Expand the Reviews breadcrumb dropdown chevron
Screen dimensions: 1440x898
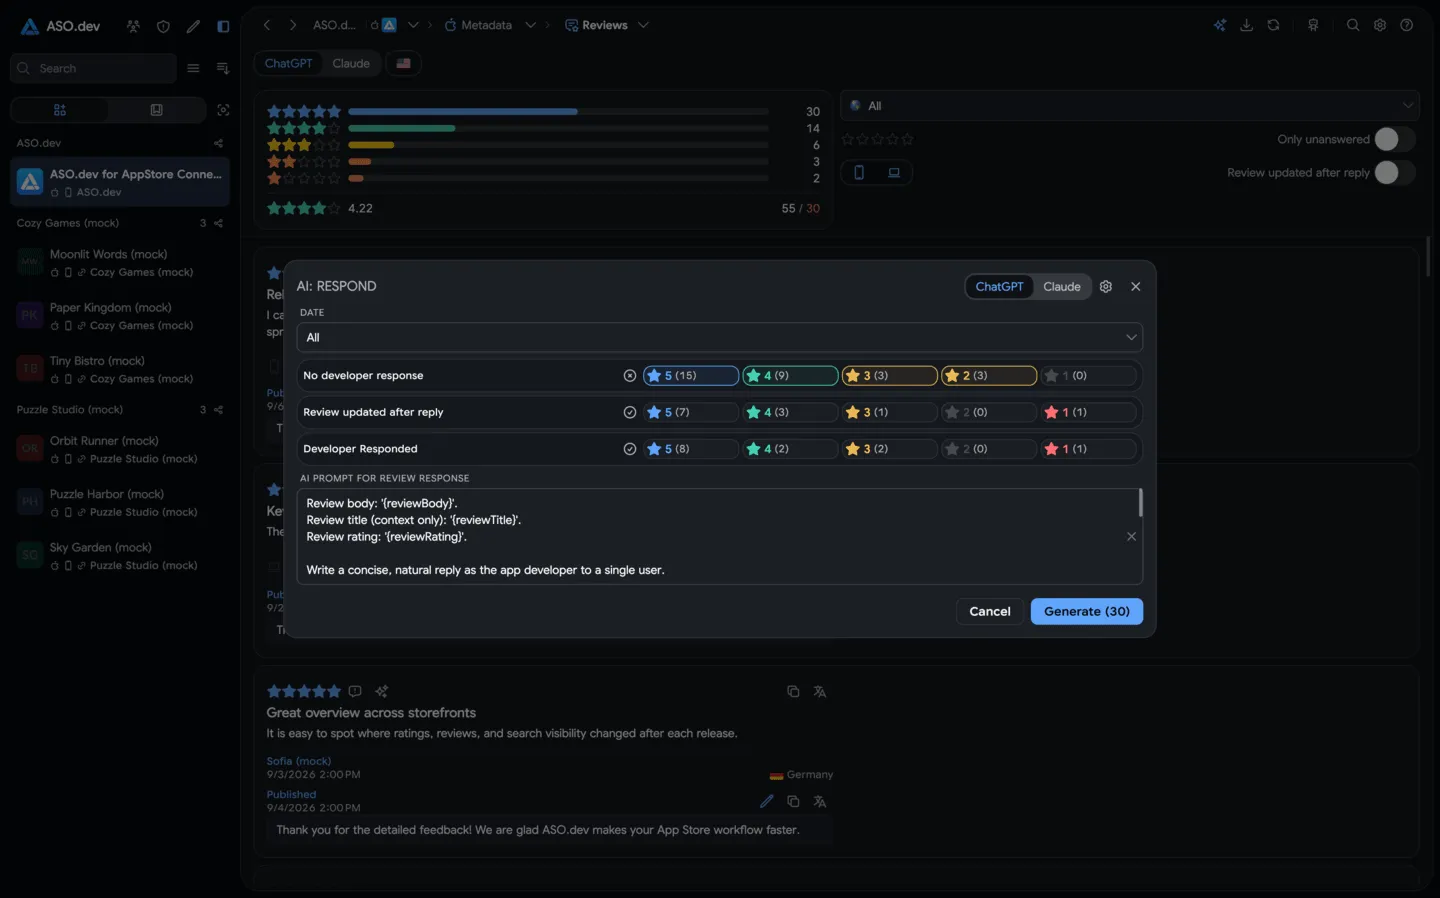(x=643, y=25)
